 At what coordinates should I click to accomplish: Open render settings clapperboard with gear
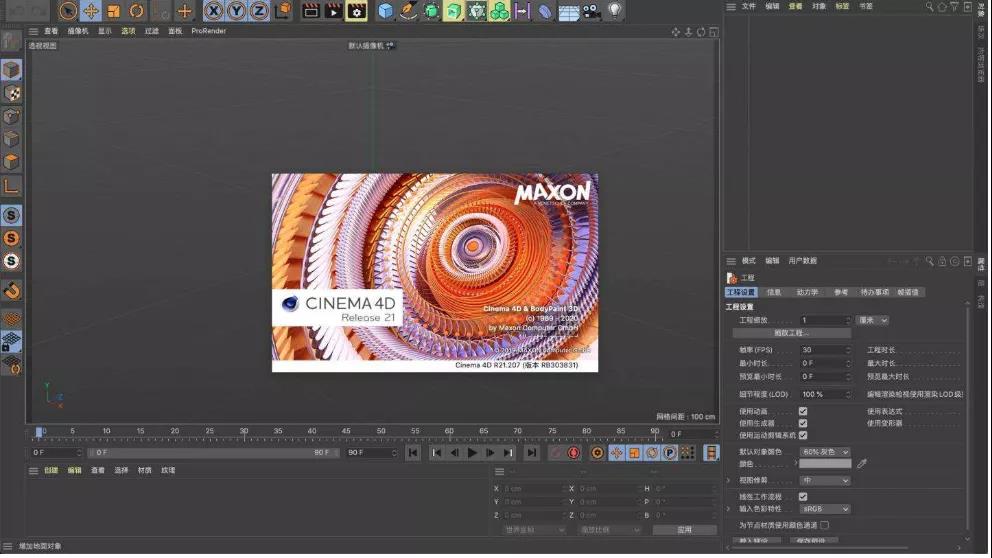(x=357, y=11)
